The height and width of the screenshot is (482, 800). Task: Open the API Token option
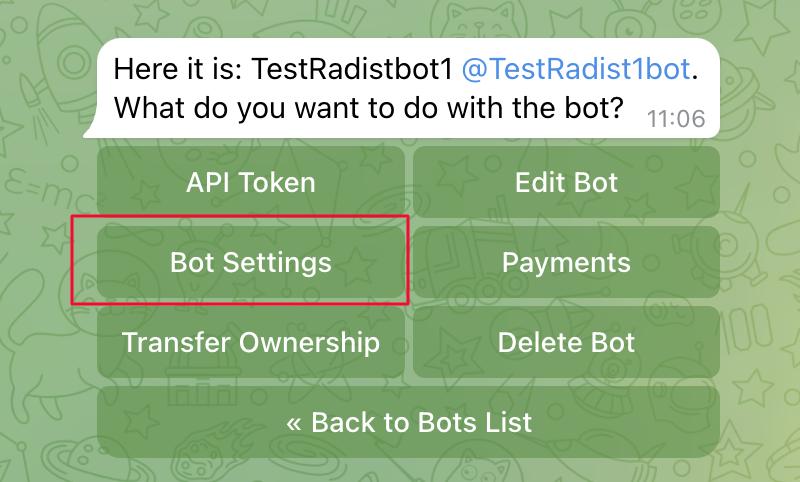250,183
